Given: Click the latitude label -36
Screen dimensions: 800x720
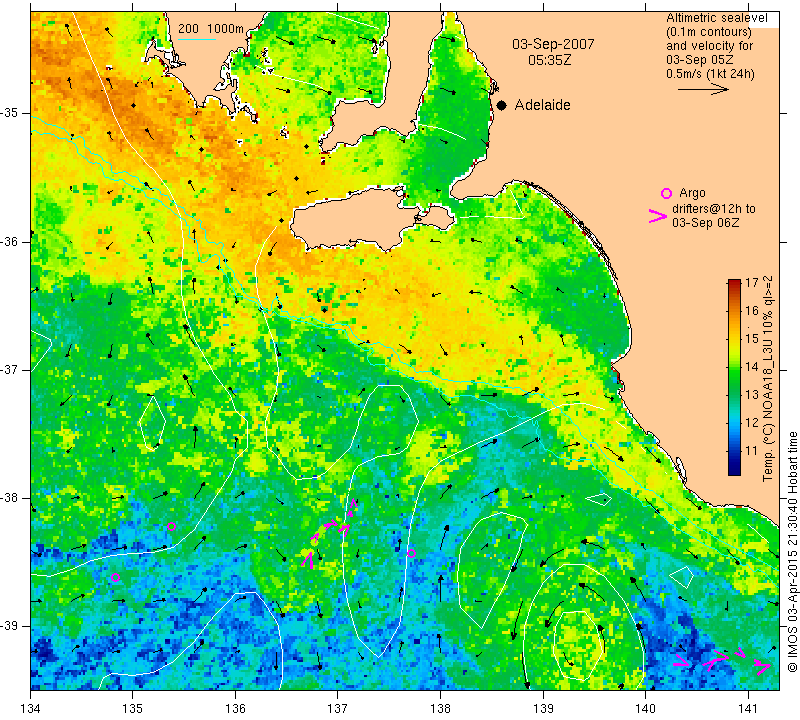Looking at the screenshot, I should [11, 241].
